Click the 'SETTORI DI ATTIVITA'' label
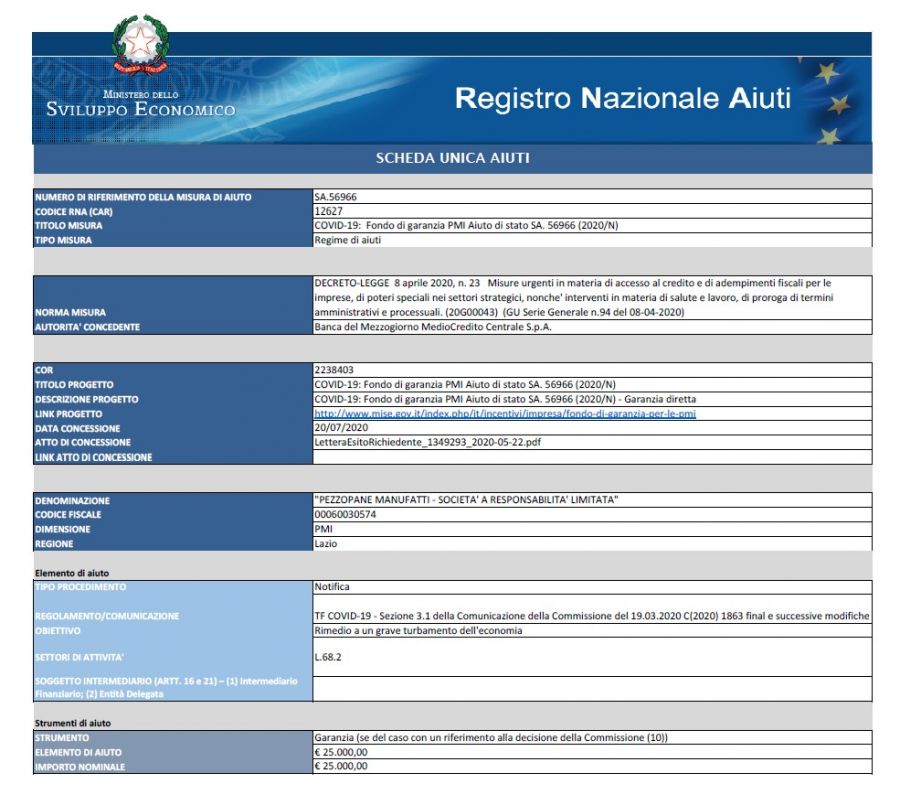 [79, 657]
